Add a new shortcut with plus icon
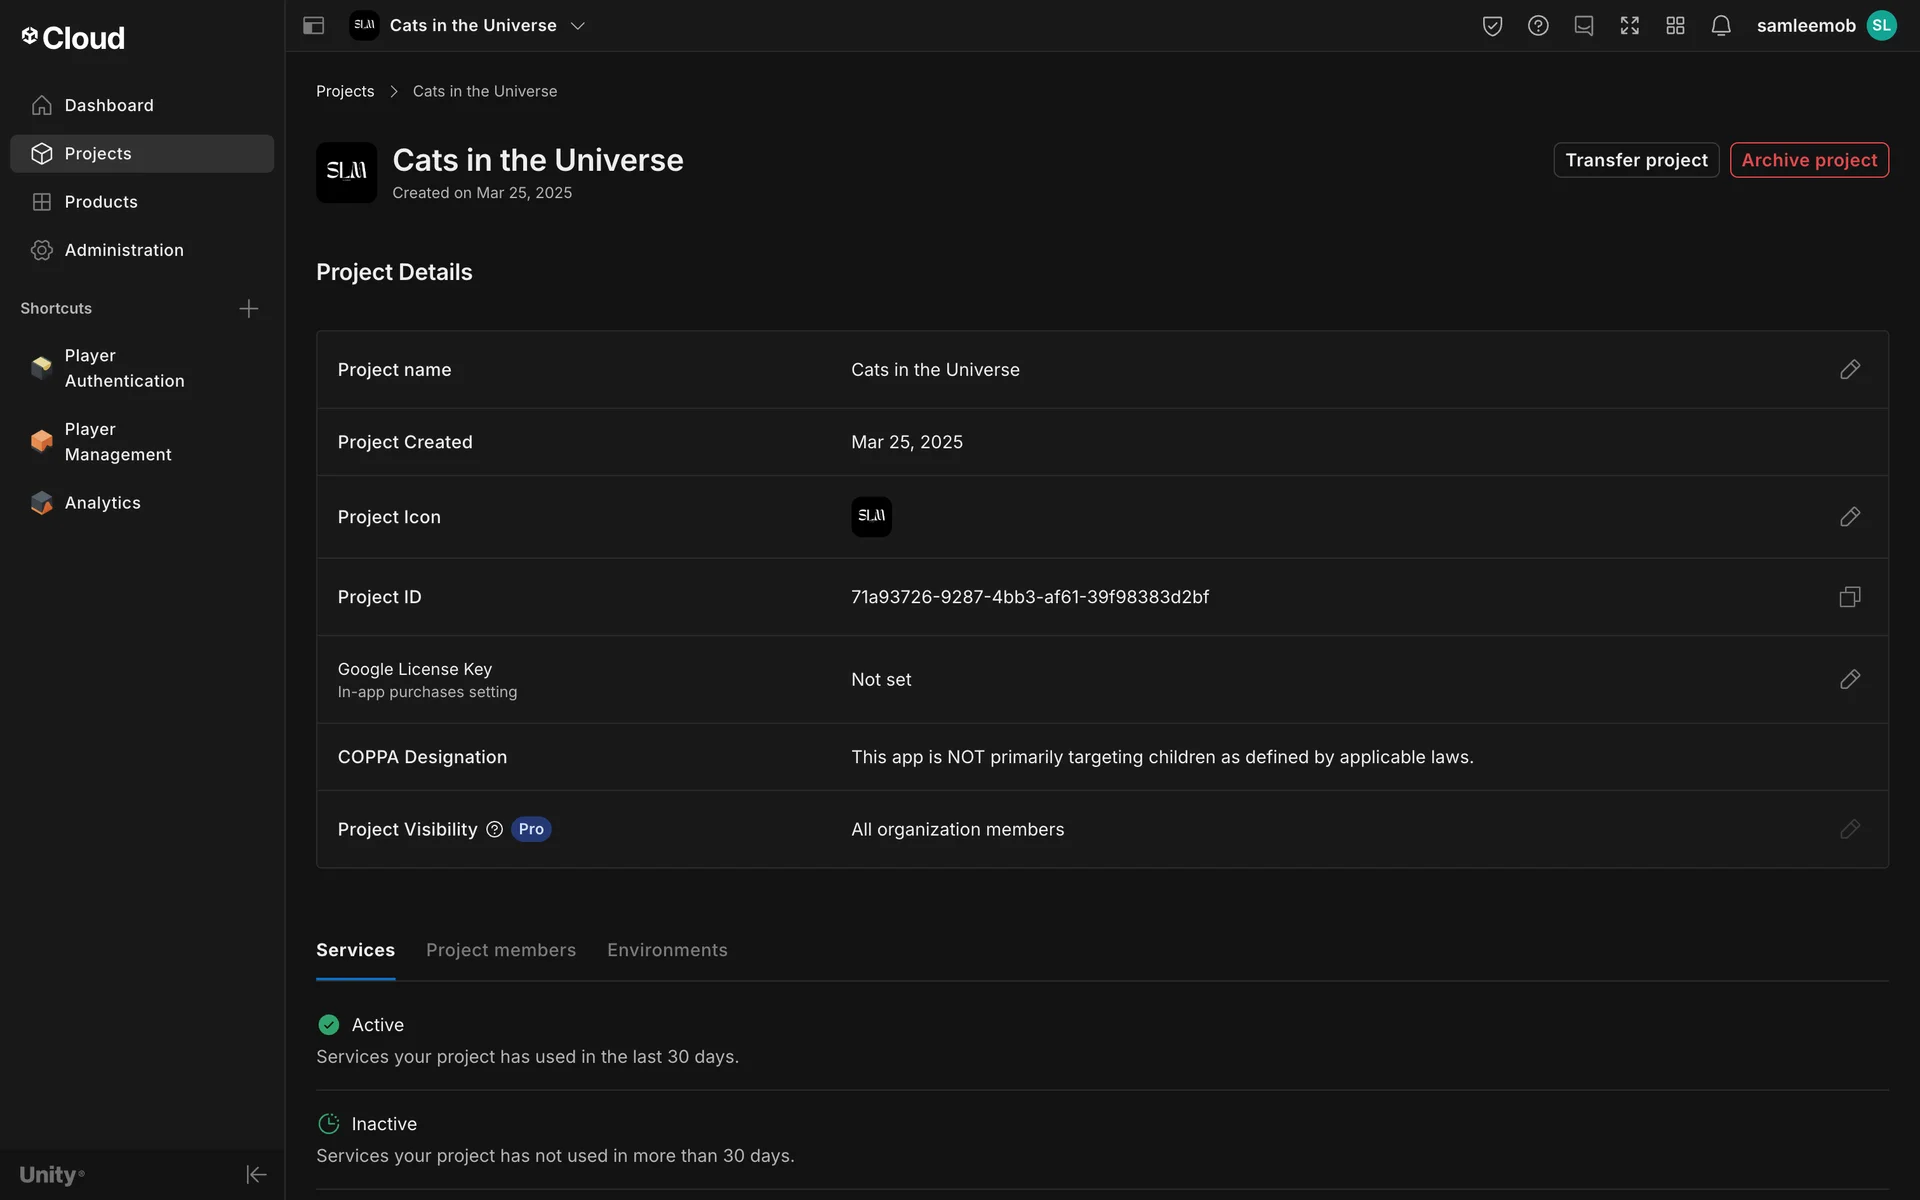This screenshot has height=1200, width=1920. point(249,309)
